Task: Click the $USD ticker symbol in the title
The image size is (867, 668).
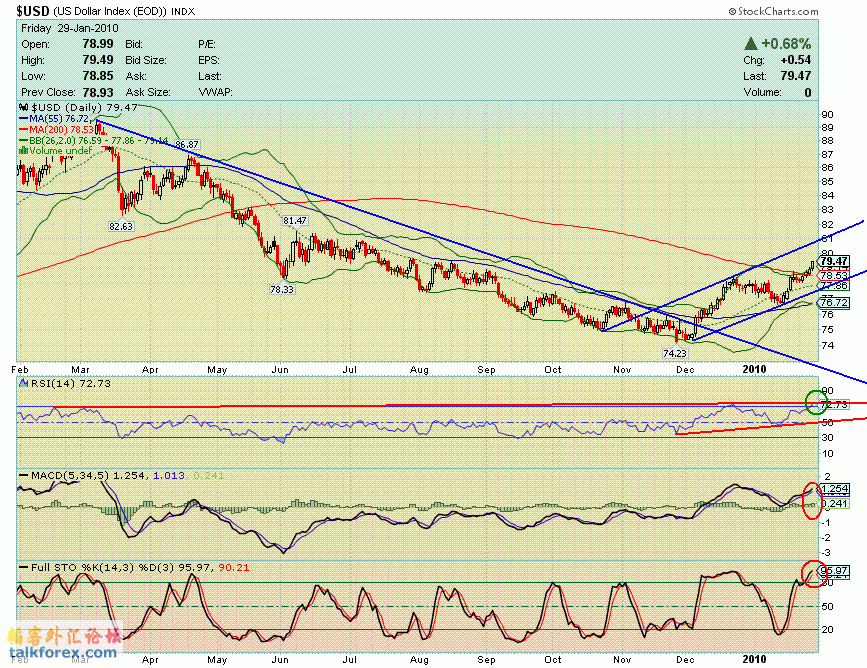Action: coord(33,11)
